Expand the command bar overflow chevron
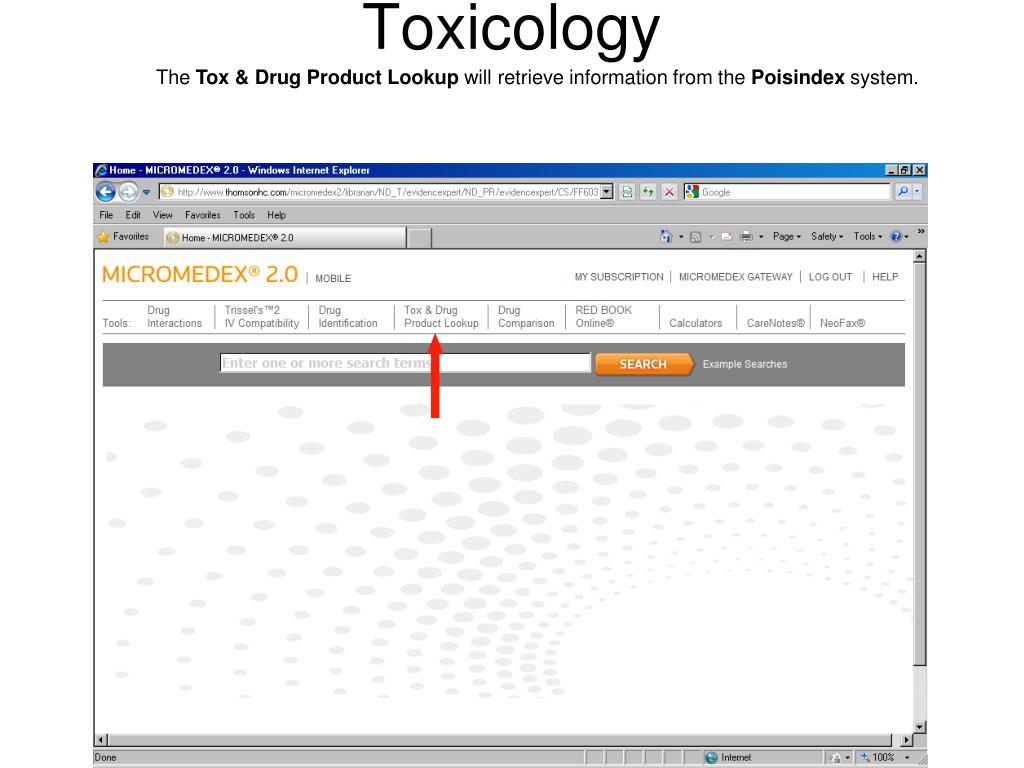 pos(921,231)
